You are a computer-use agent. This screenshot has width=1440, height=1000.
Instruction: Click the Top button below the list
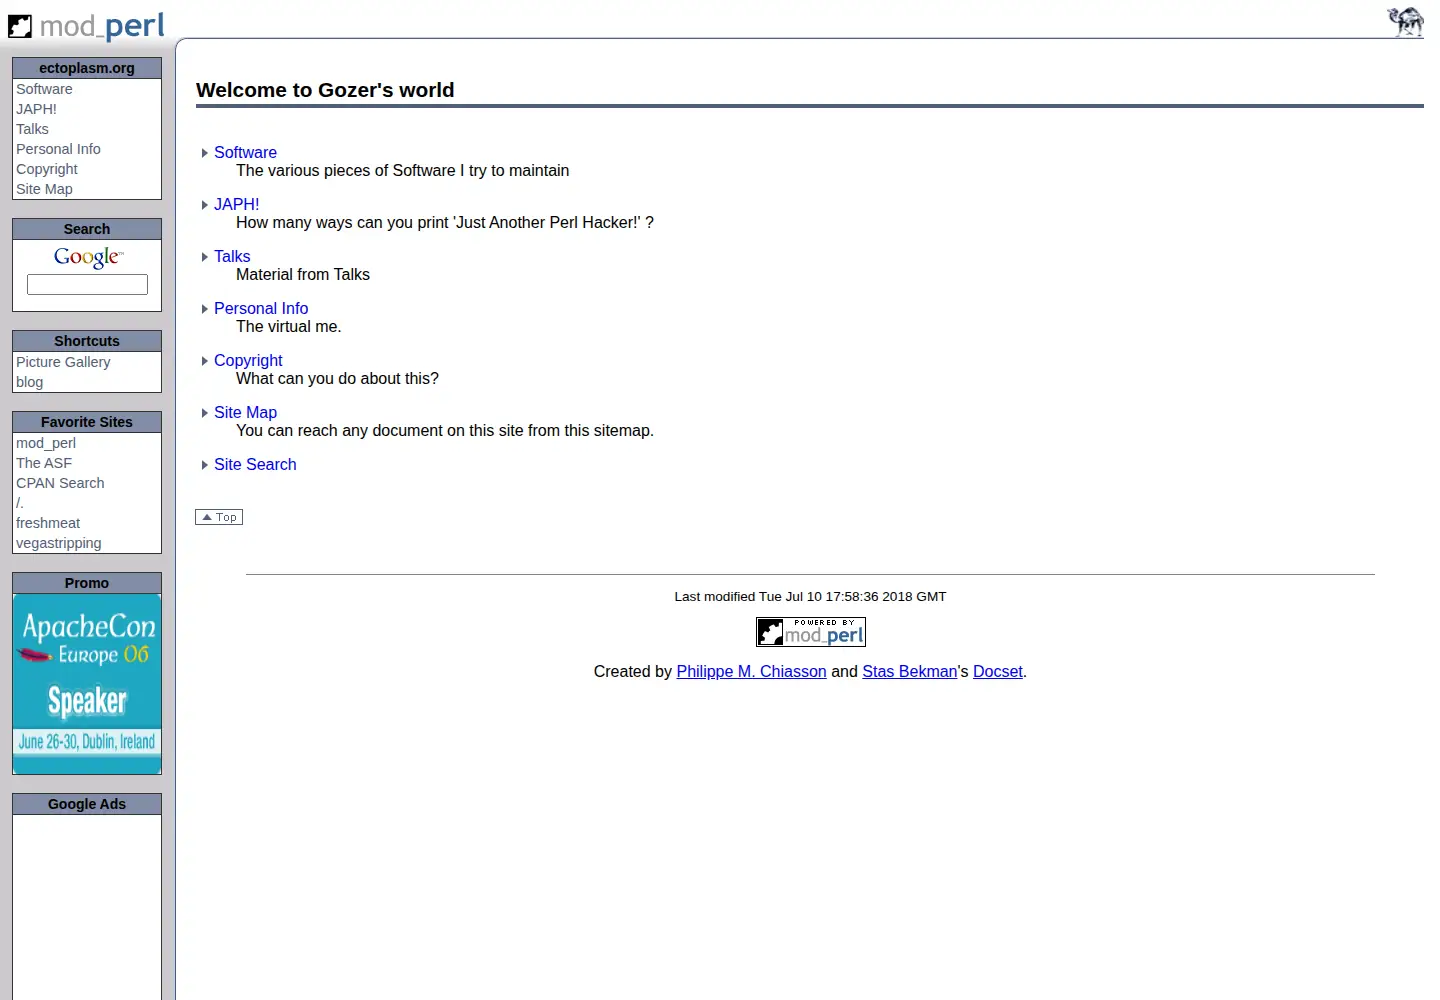[219, 517]
